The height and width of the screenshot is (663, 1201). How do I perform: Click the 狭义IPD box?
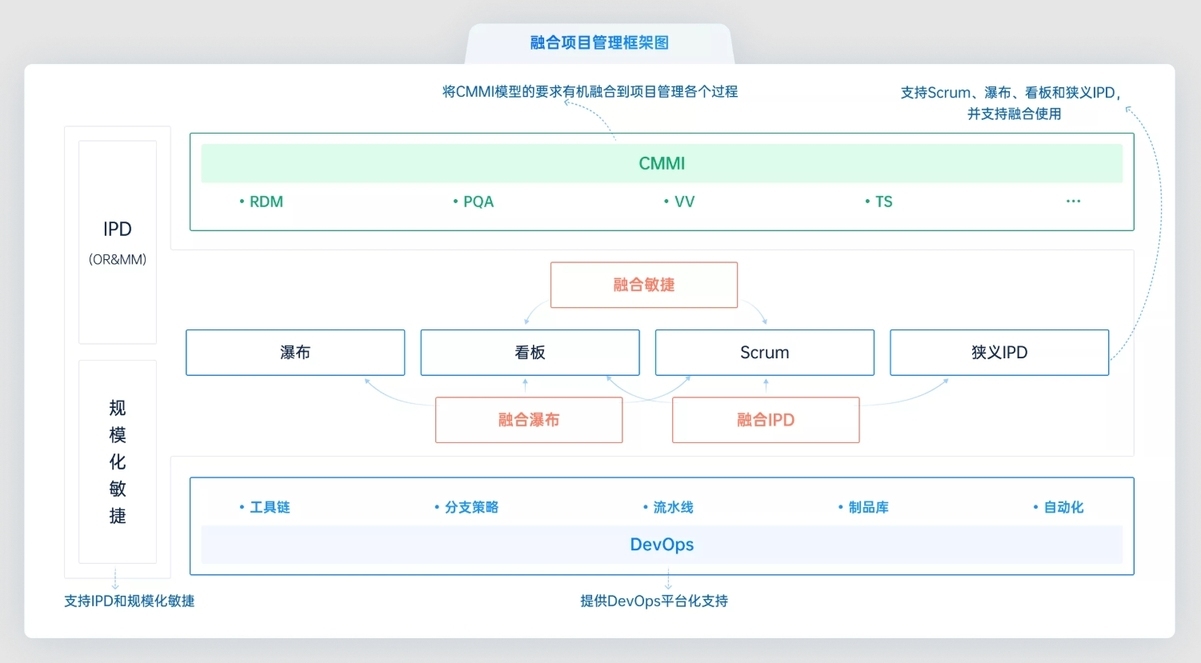pos(999,352)
